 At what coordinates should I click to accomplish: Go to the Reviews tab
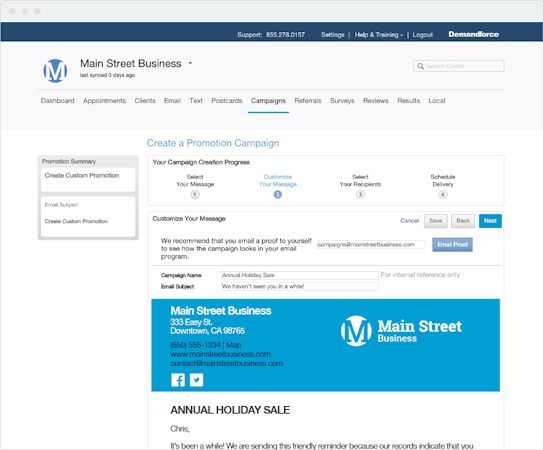coord(376,101)
